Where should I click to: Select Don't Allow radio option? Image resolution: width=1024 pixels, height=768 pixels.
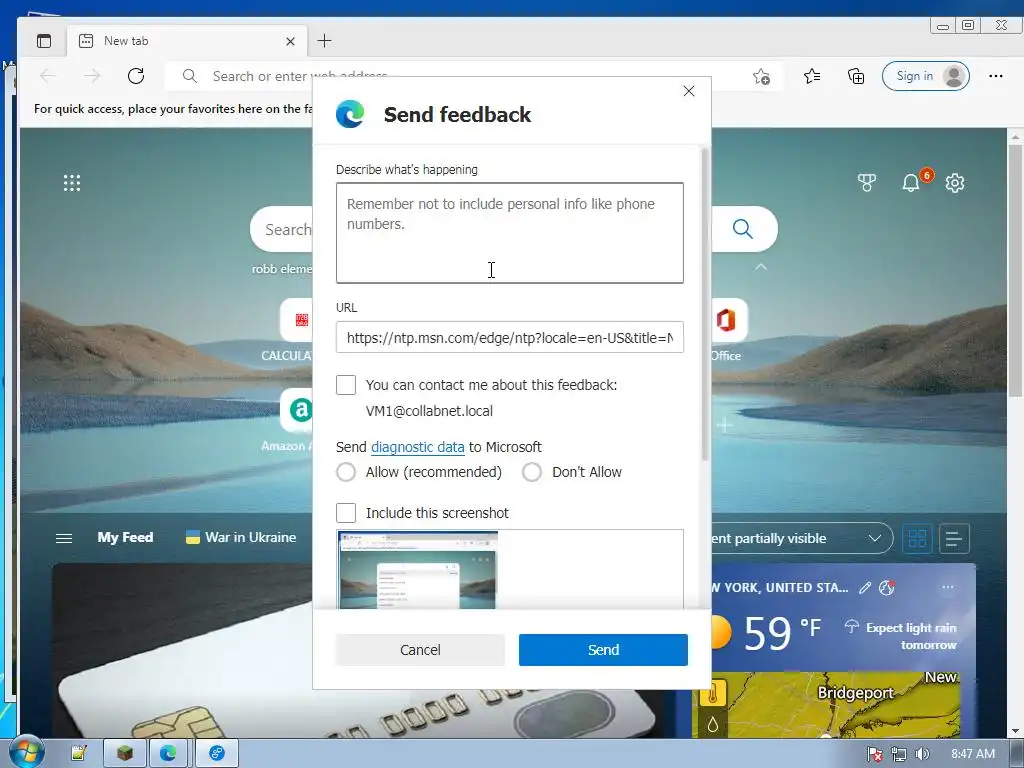click(x=532, y=472)
